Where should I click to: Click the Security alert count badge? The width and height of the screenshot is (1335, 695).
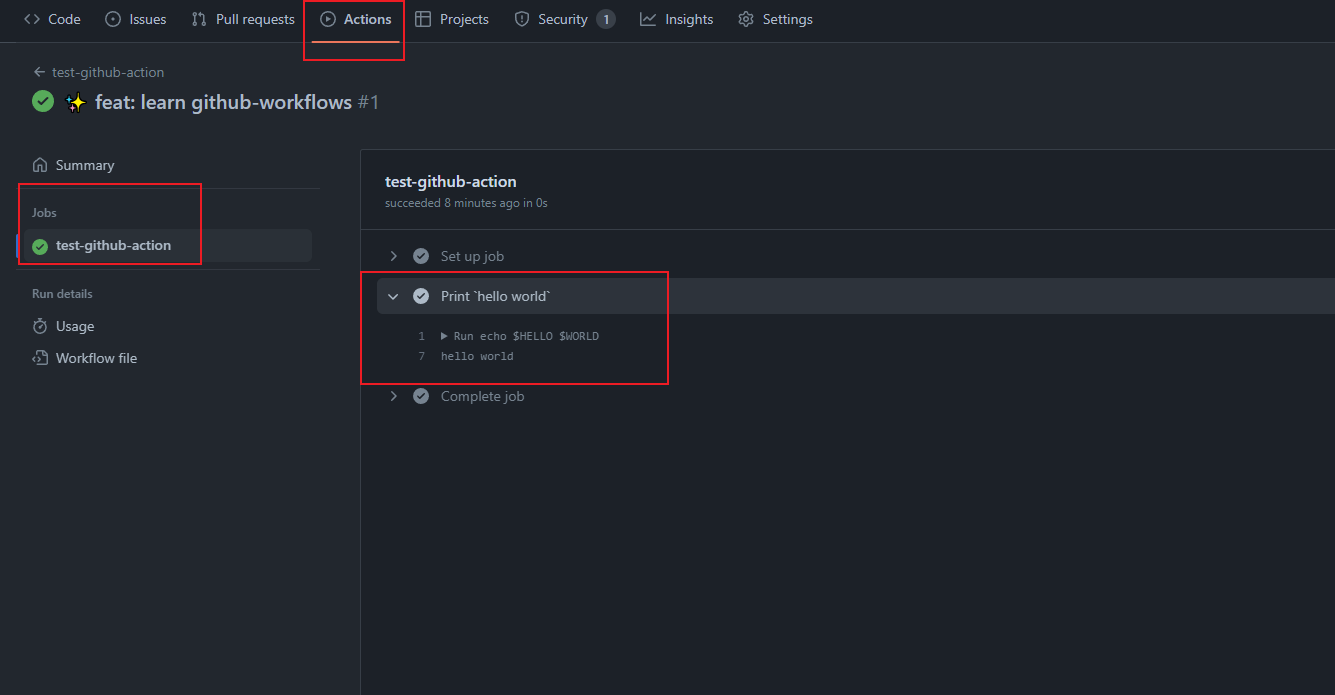606,19
